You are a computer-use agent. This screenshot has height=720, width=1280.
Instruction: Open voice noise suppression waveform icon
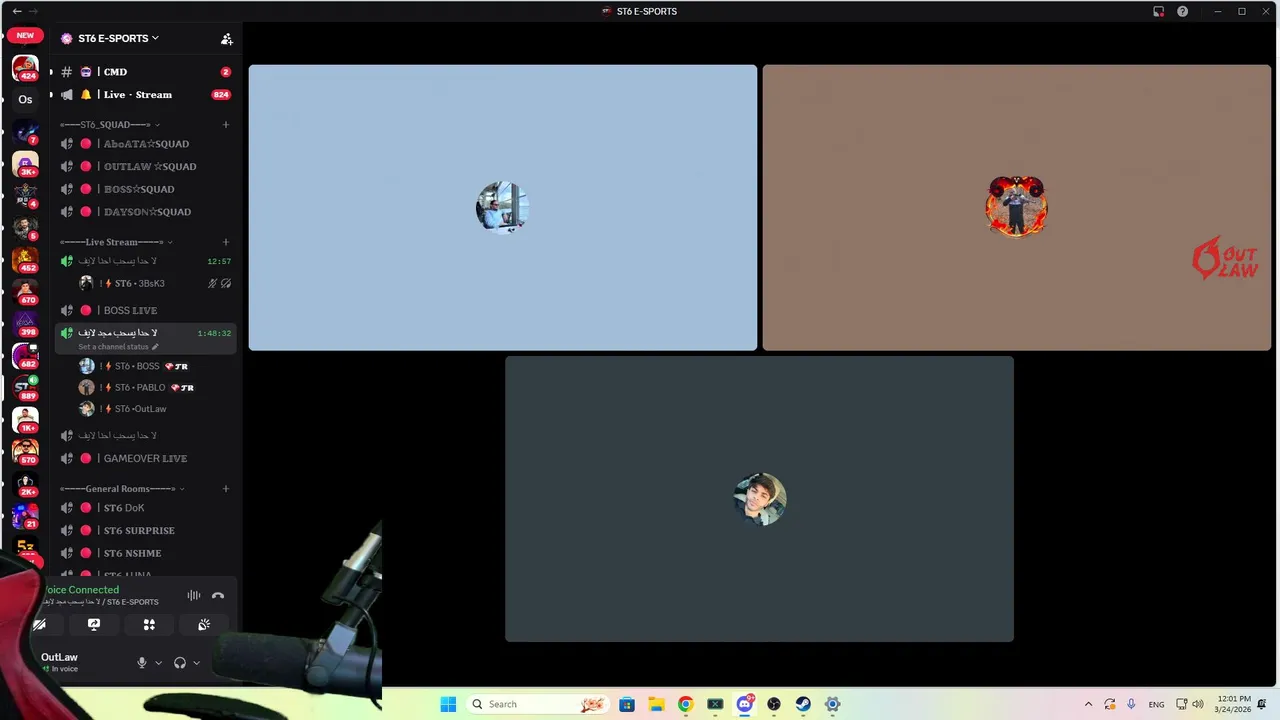coord(194,596)
